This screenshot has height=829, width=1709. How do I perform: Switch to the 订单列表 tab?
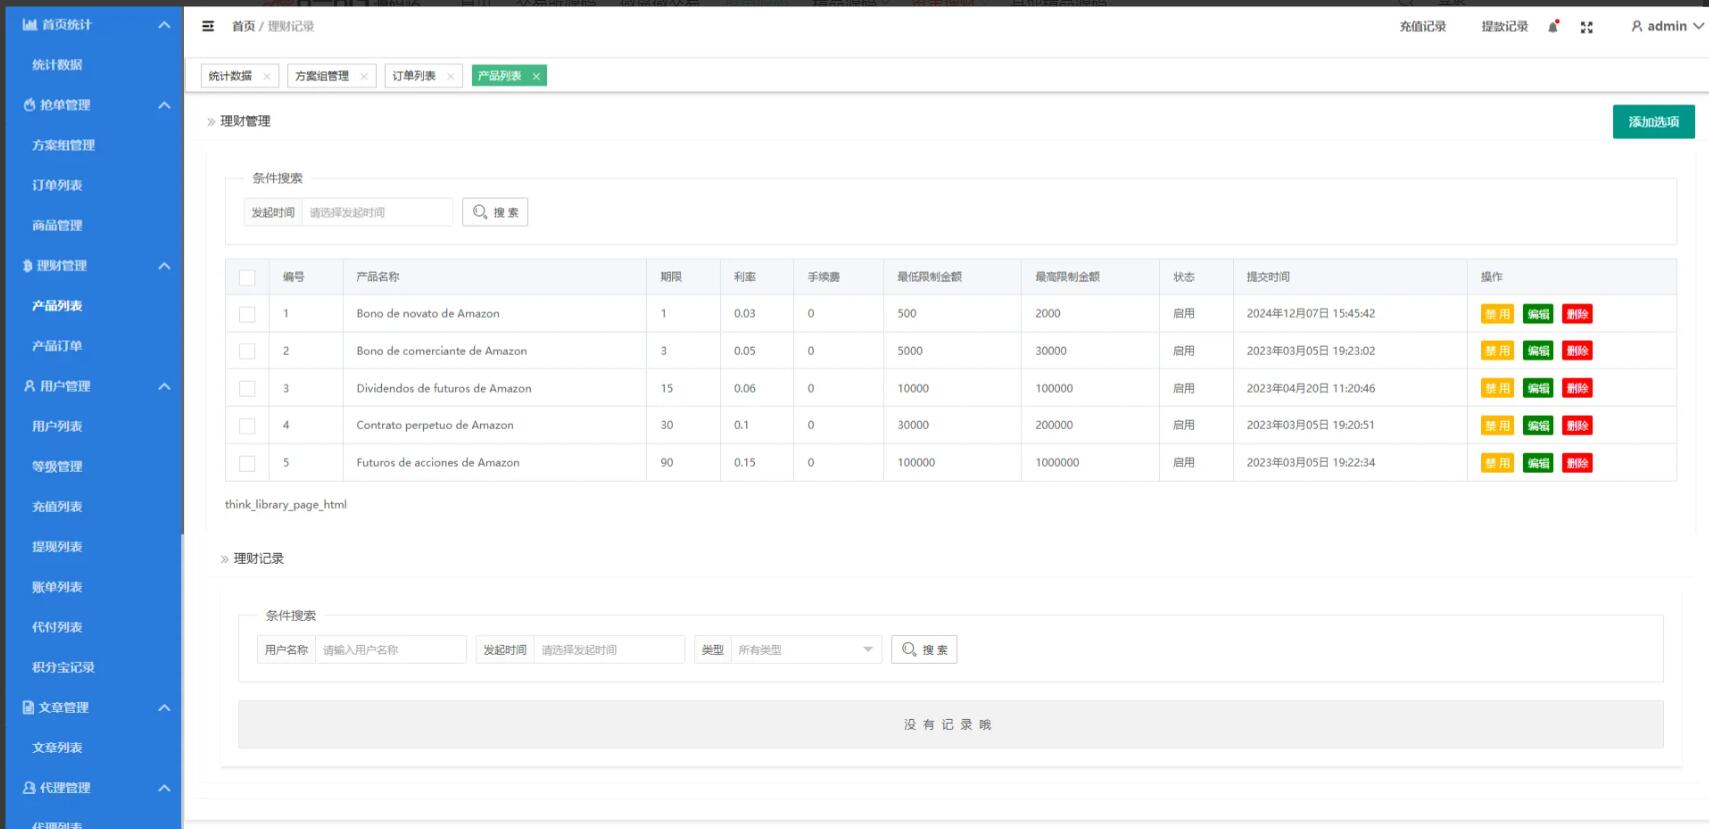pos(414,76)
